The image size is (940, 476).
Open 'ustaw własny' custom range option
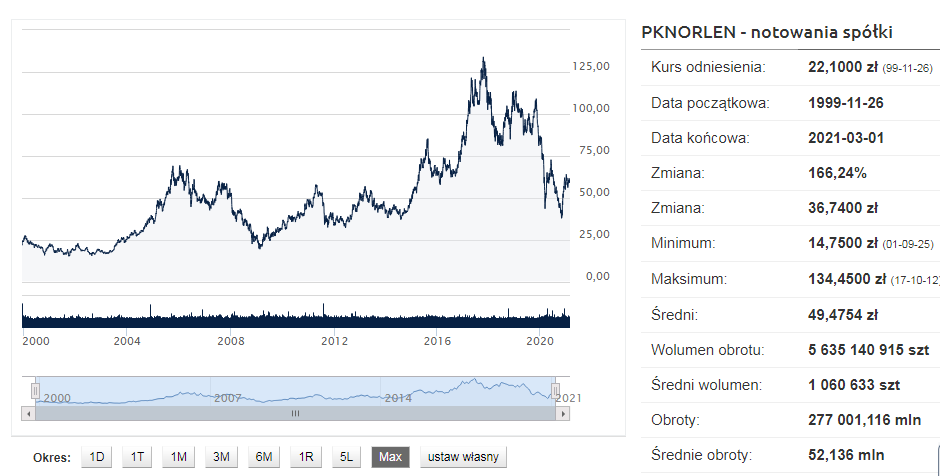(464, 457)
